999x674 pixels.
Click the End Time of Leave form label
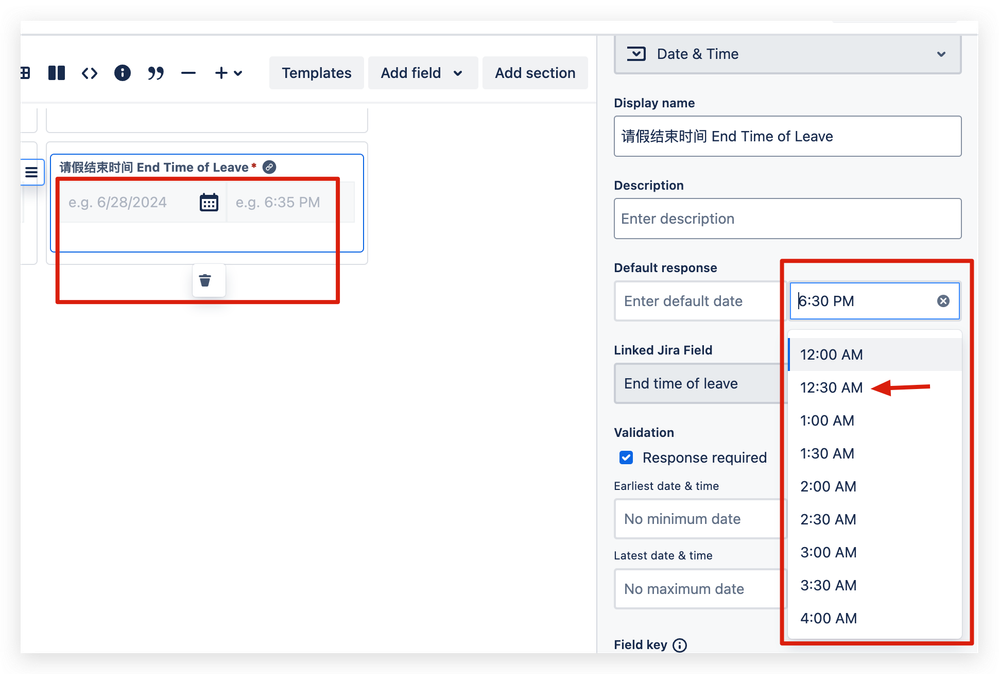point(154,168)
